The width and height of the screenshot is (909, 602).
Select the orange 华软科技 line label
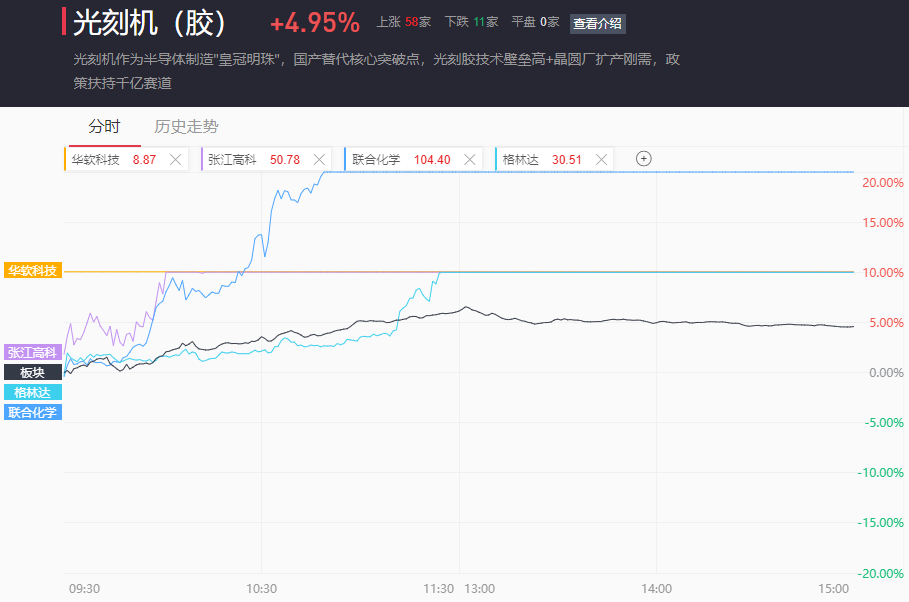coord(32,271)
